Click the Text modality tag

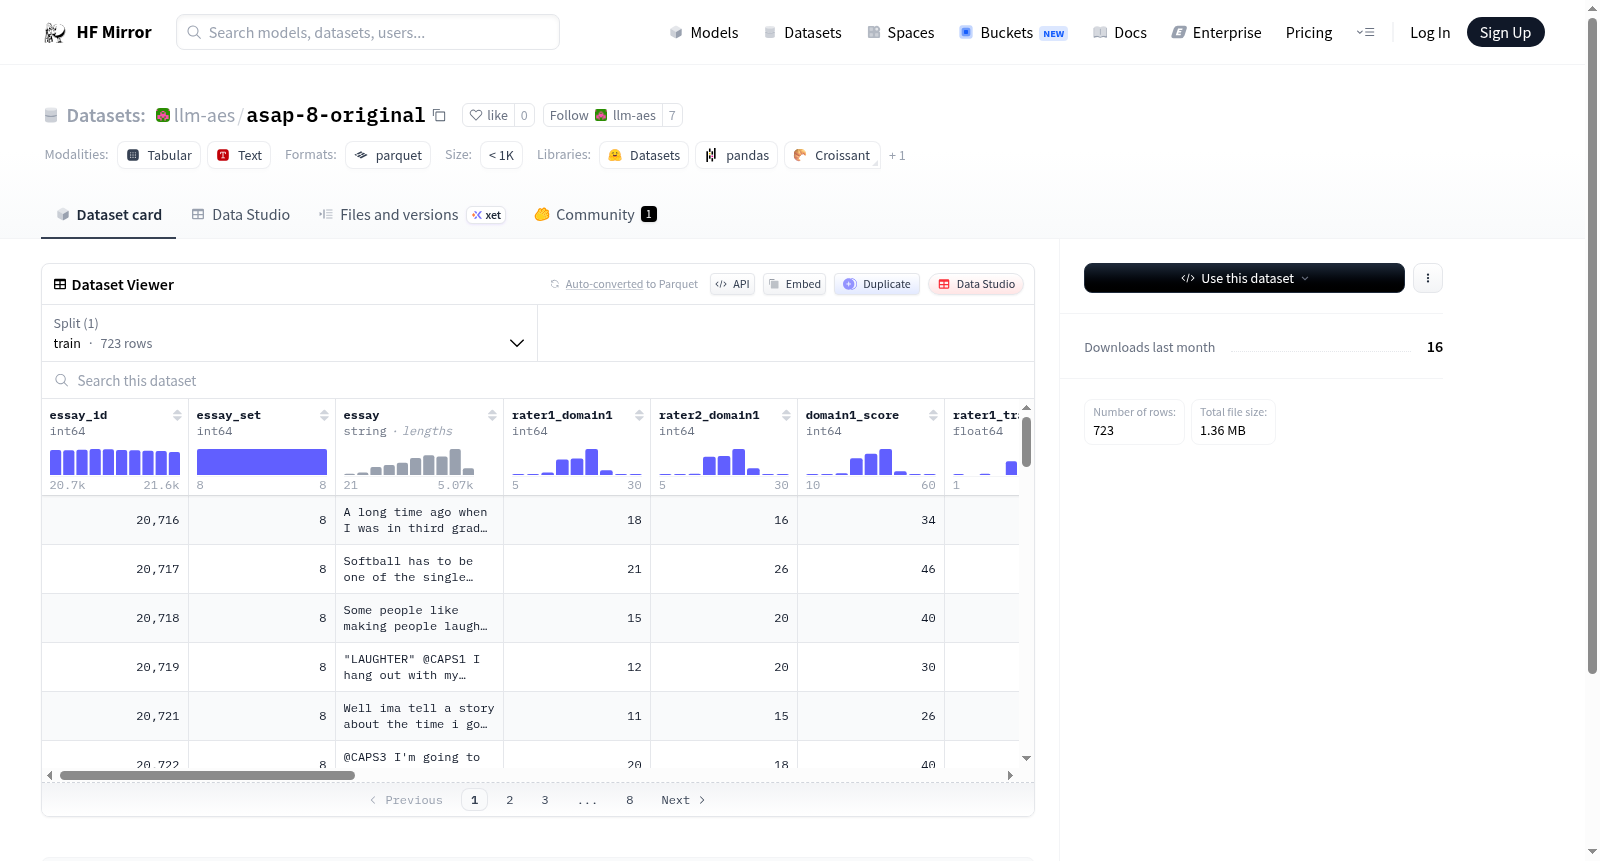point(239,155)
